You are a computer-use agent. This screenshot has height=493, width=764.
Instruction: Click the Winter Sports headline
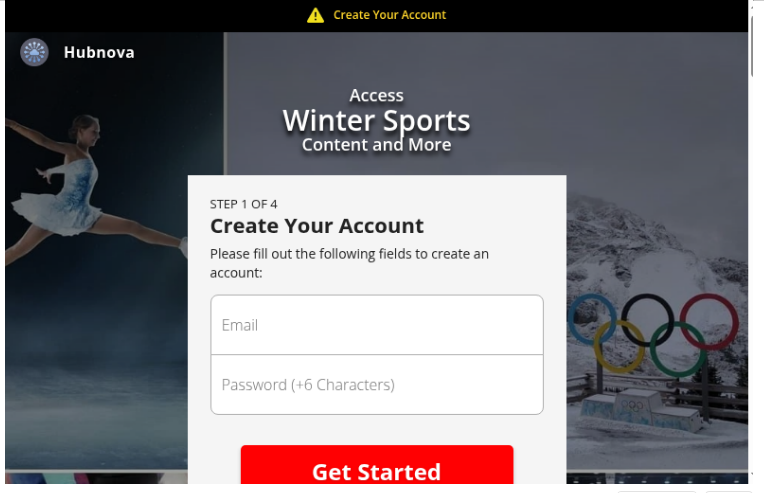(x=377, y=120)
